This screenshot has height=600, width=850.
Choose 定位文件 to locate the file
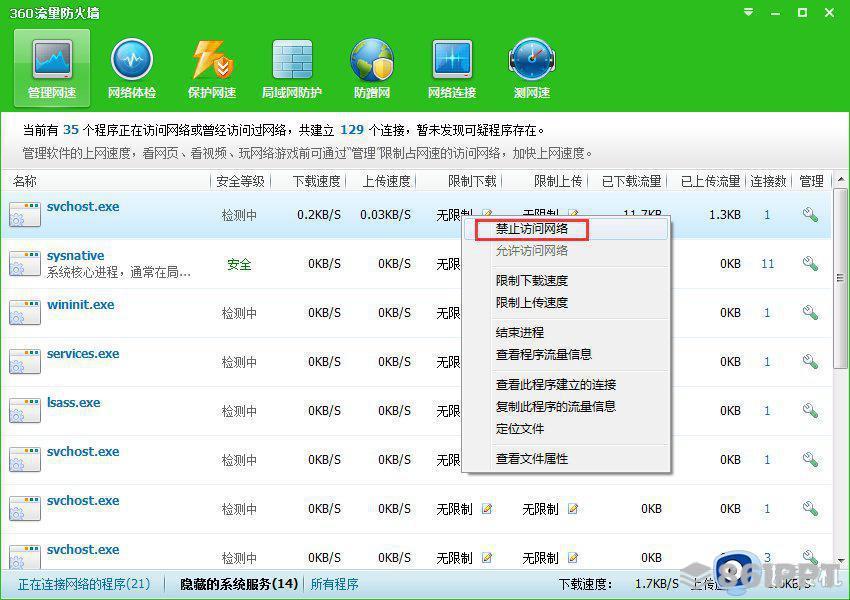pos(519,429)
